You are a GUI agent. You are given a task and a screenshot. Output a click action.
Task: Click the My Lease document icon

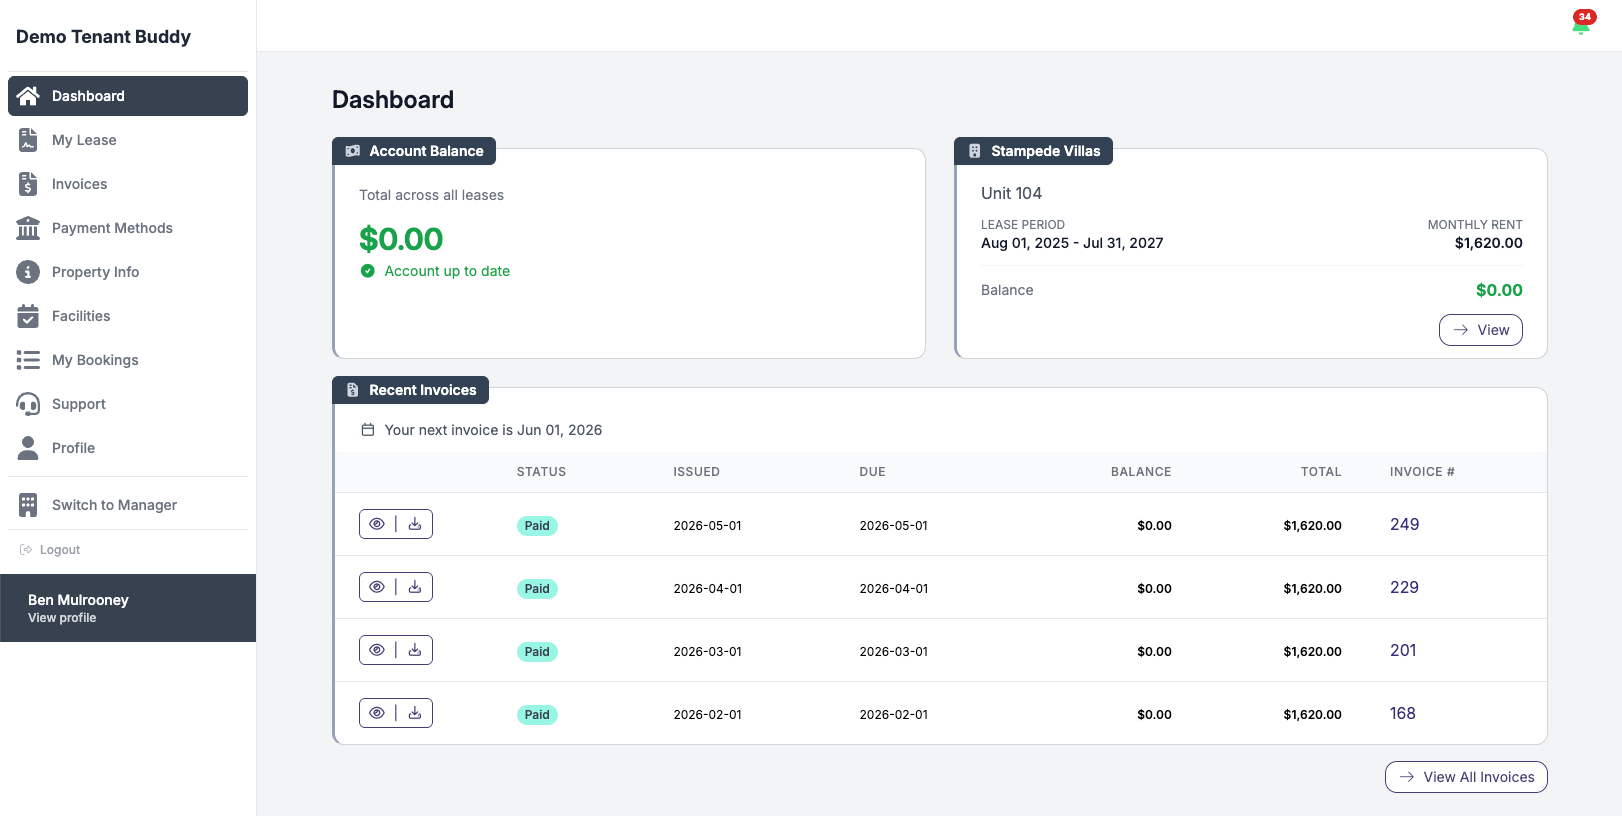coord(28,140)
